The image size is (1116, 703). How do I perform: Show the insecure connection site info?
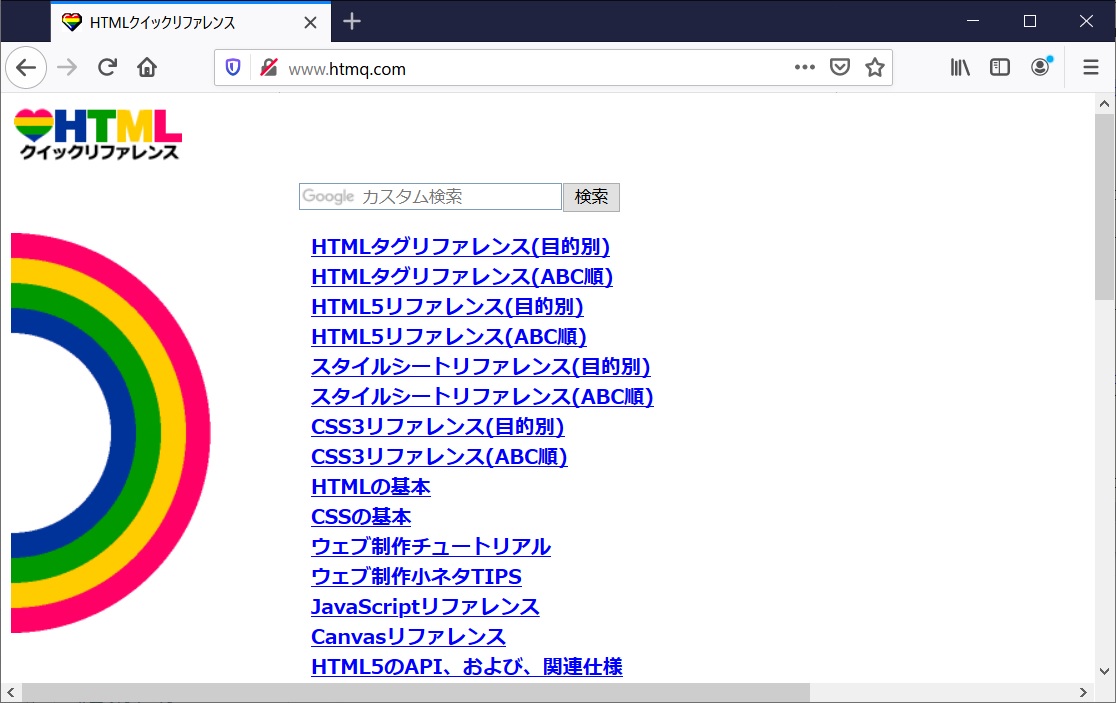[268, 68]
